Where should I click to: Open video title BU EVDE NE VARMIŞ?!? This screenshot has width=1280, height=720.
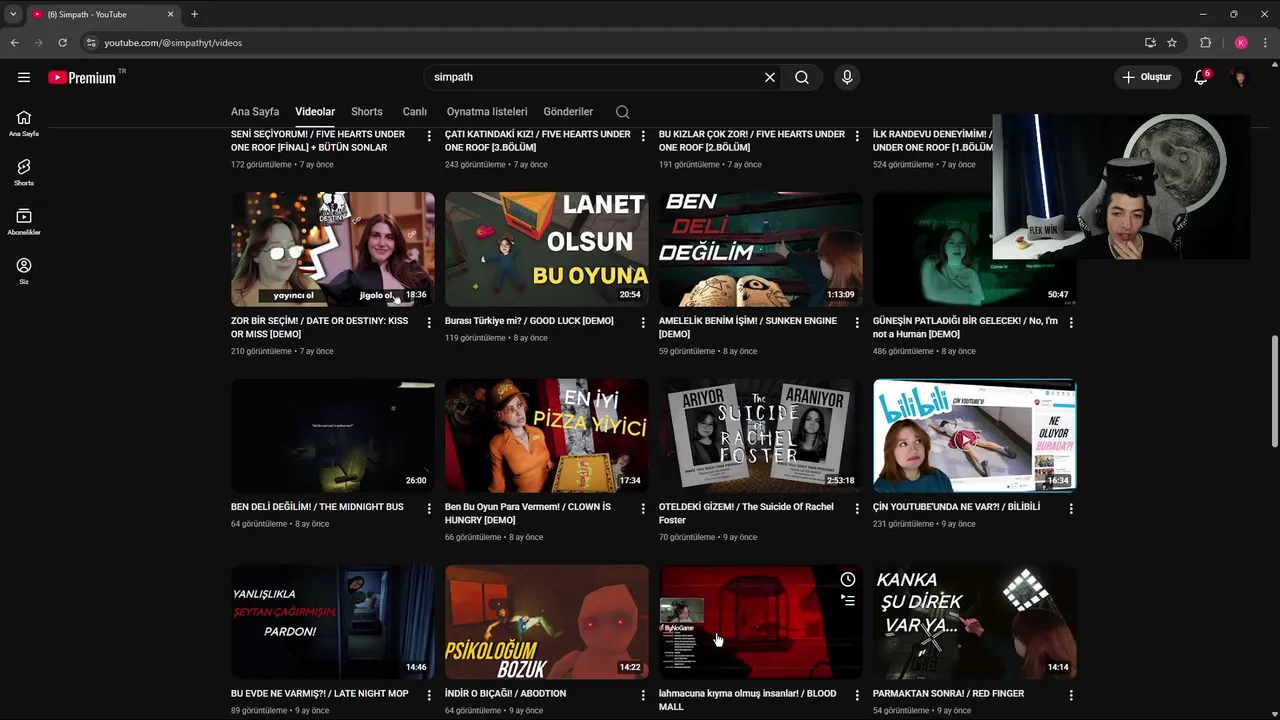click(319, 693)
